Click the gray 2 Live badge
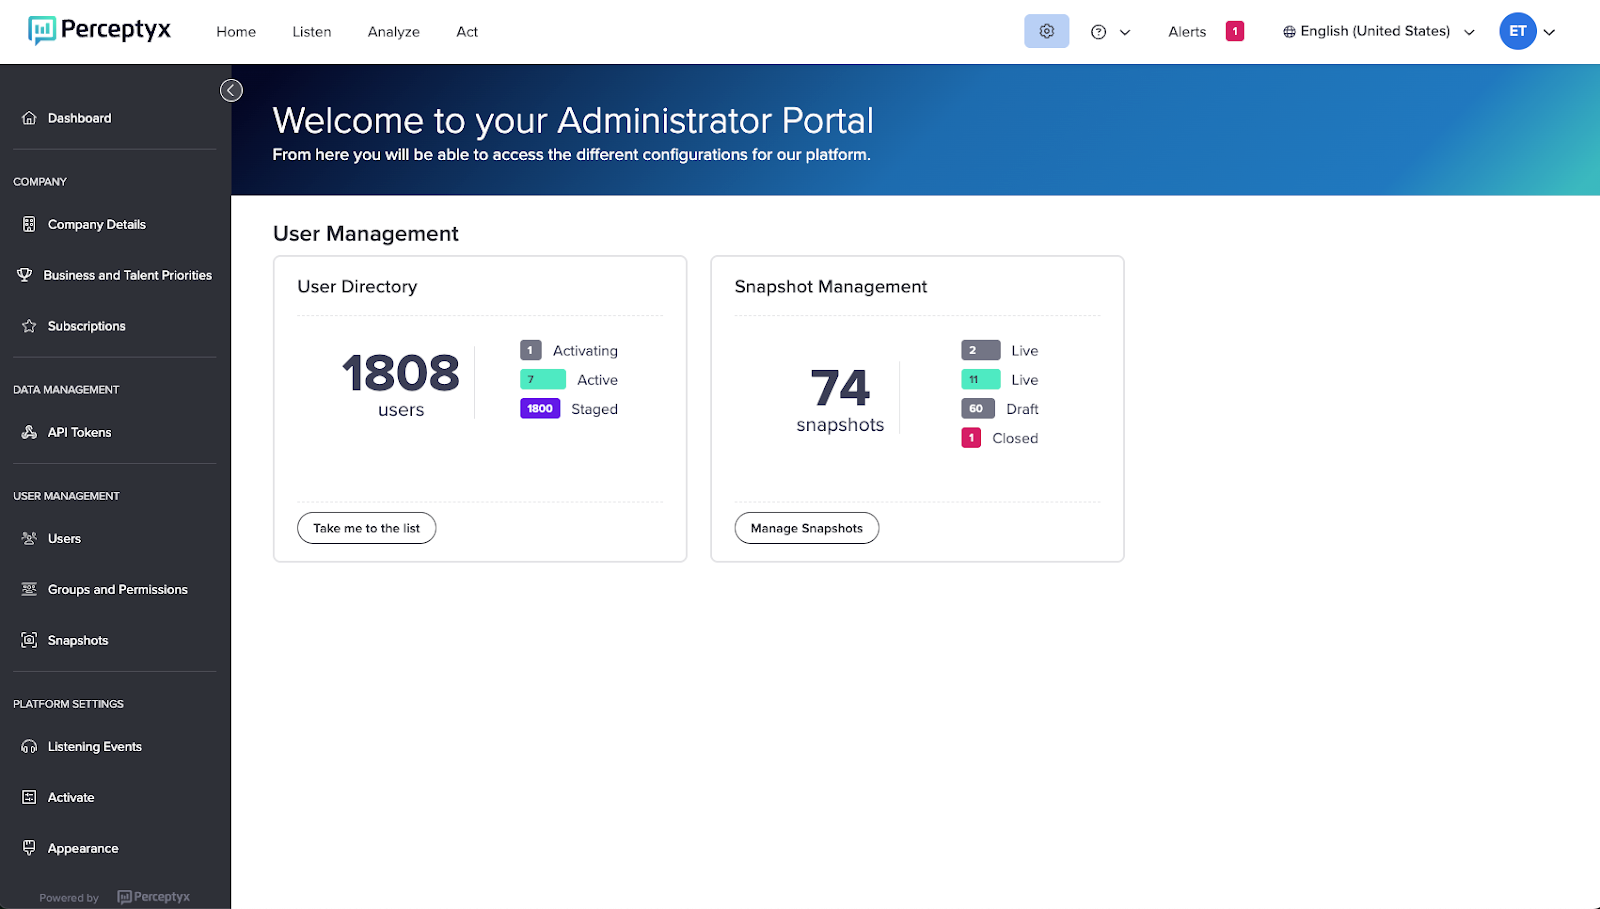 [981, 351]
